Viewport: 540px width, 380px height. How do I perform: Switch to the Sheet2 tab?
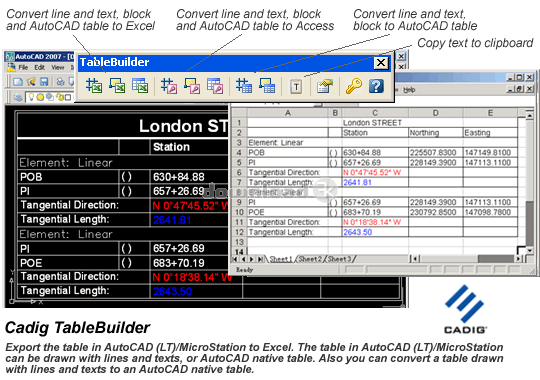(x=310, y=259)
